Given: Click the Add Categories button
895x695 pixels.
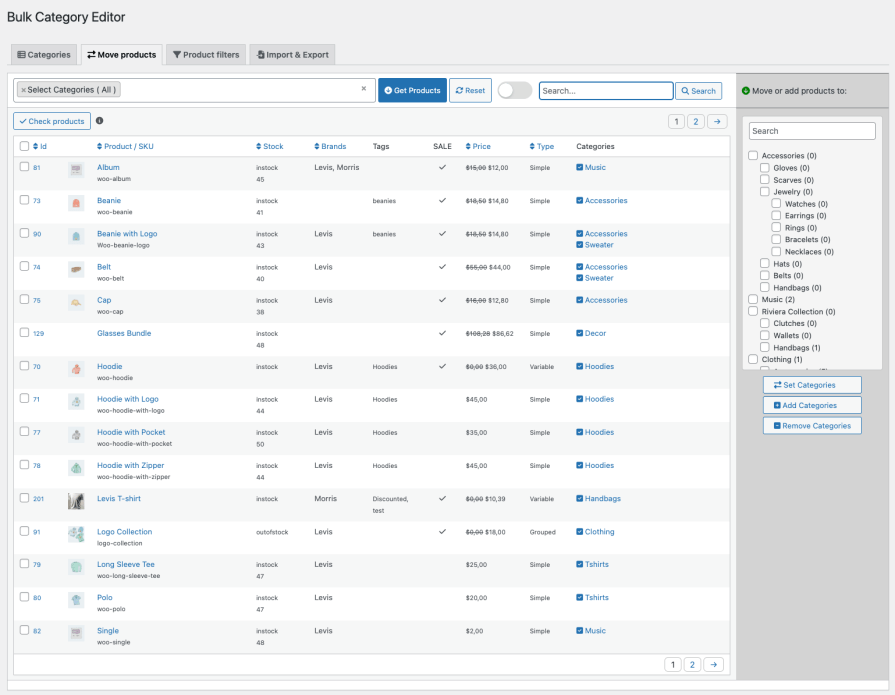Looking at the screenshot, I should pos(811,405).
